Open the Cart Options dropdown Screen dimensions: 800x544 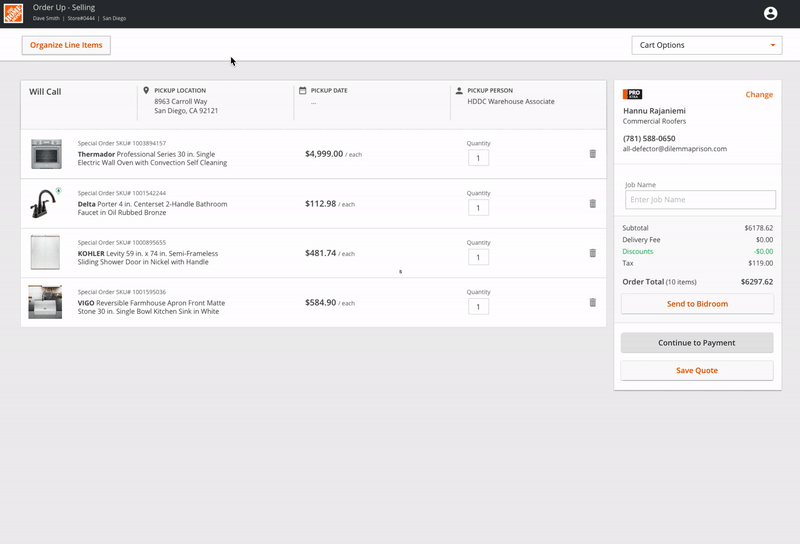click(x=707, y=45)
